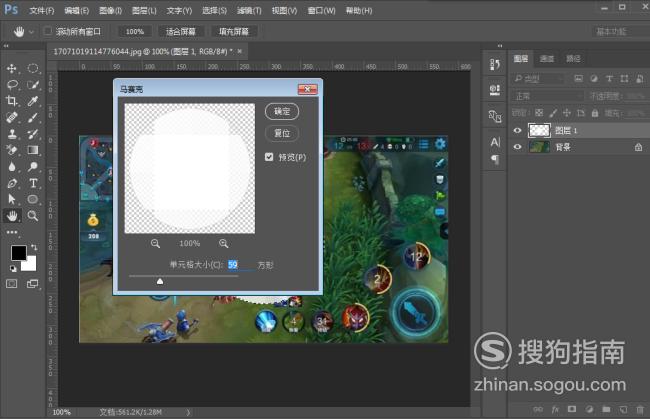This screenshot has height=419, width=650.
Task: Select the Lasso tool
Action: (x=12, y=85)
